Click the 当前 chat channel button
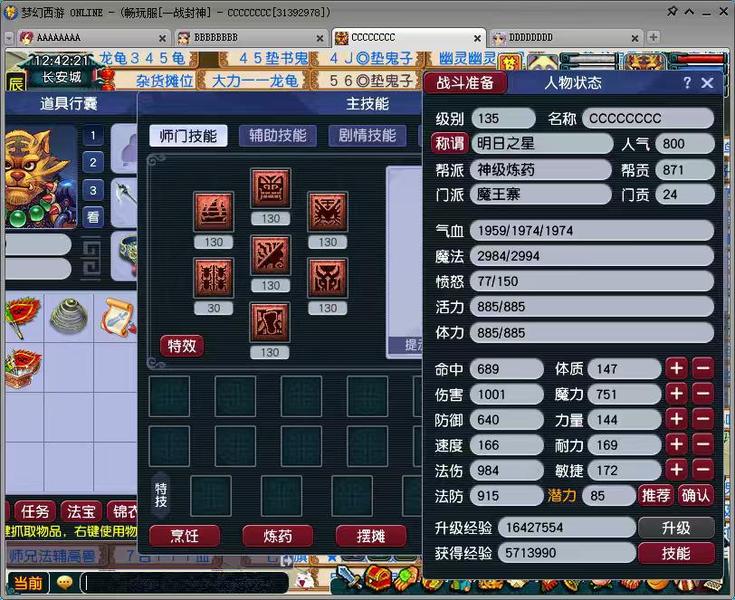This screenshot has height=600, width=735. tap(28, 583)
